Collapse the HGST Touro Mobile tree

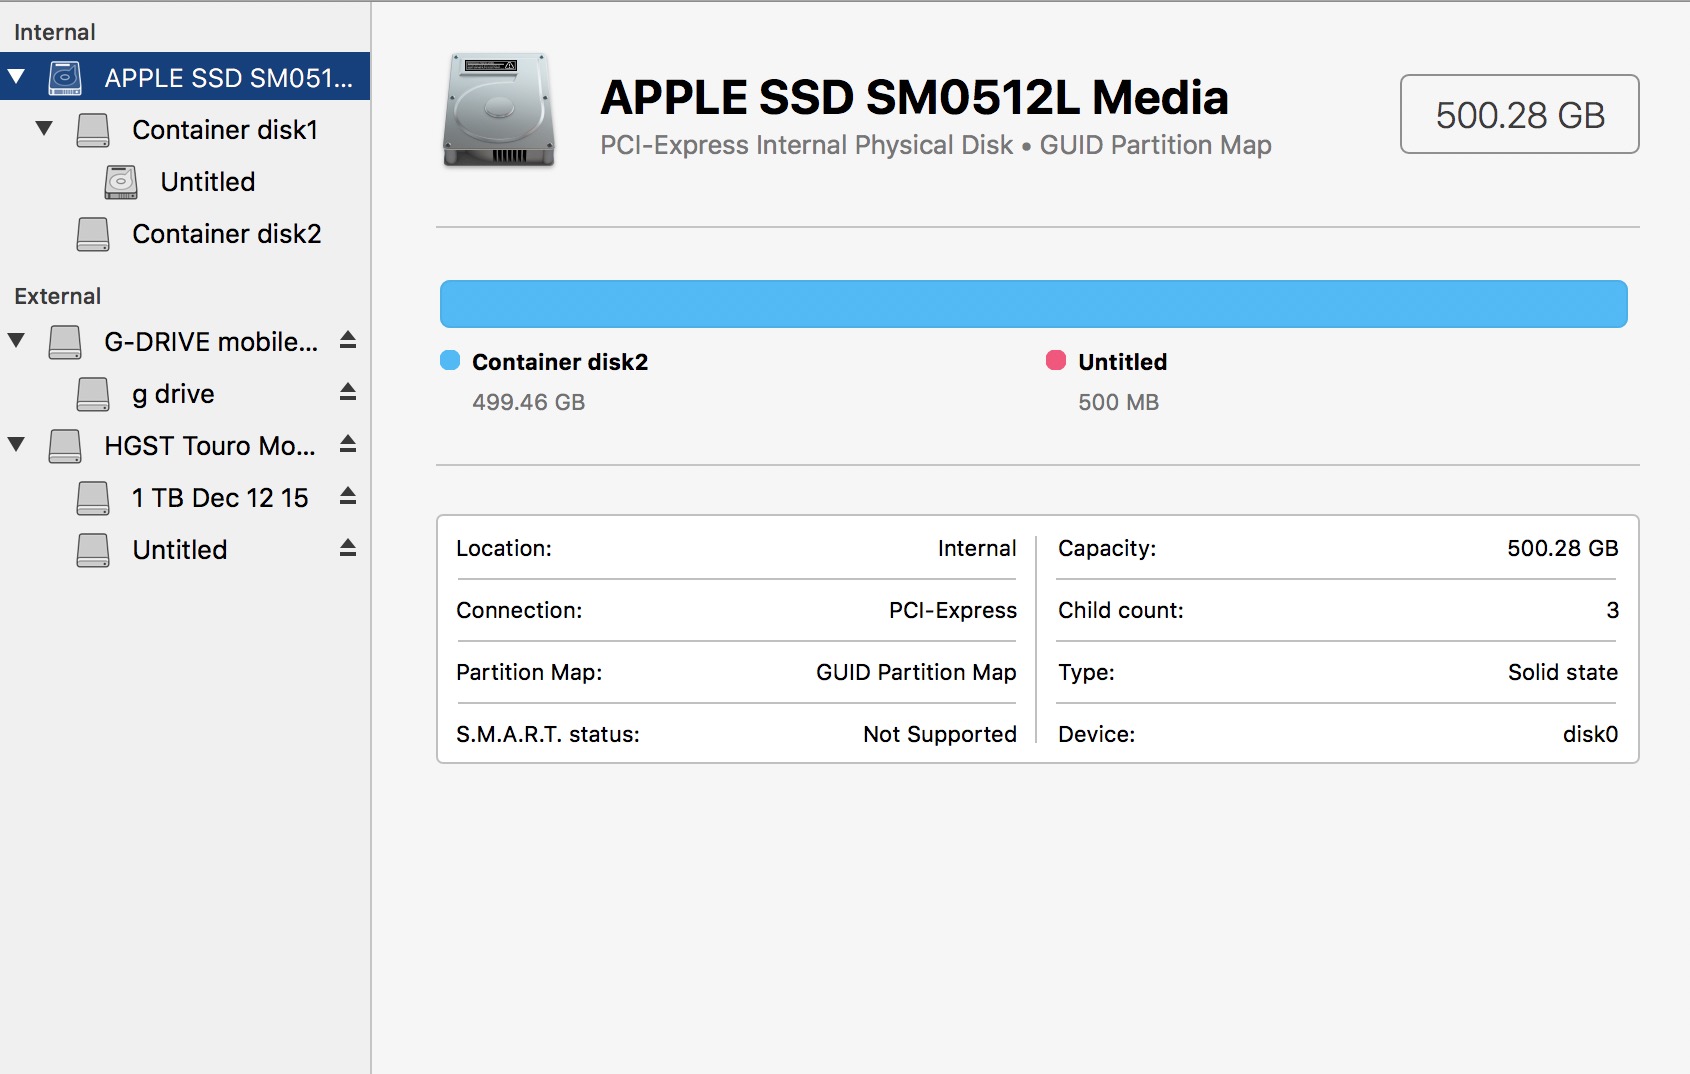[16, 445]
